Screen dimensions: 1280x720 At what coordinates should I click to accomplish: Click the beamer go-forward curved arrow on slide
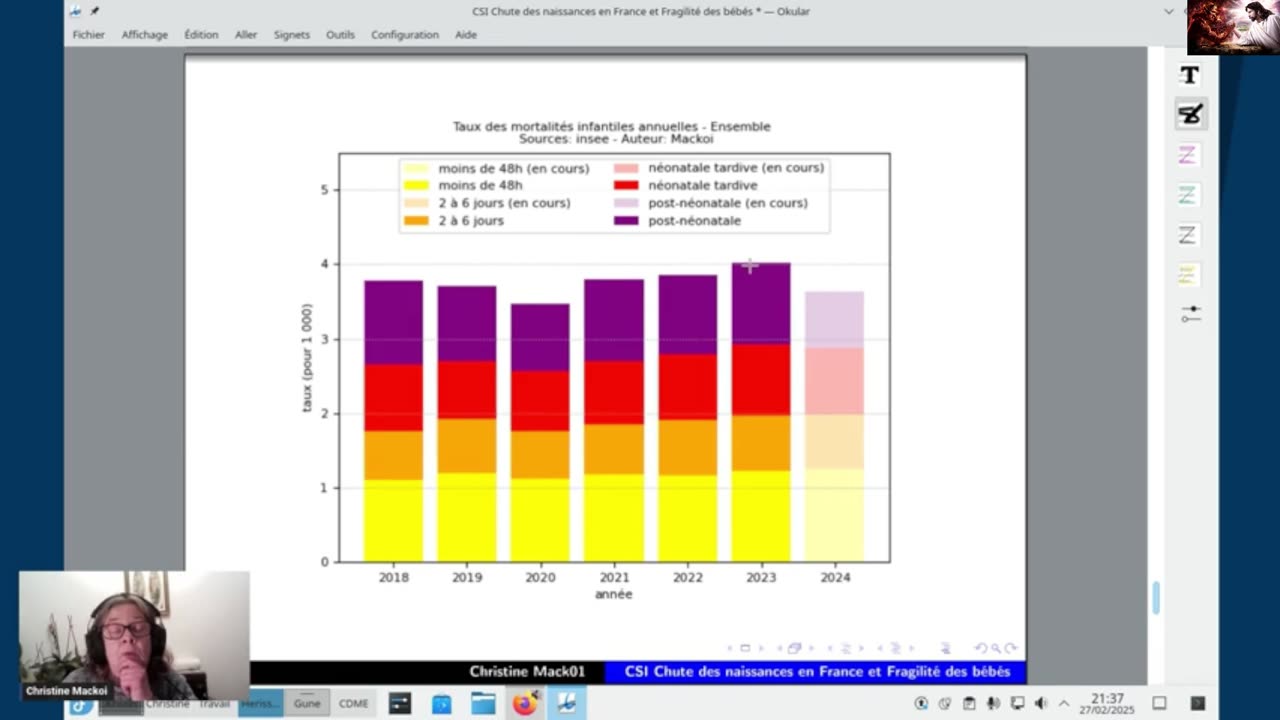click(x=1010, y=648)
